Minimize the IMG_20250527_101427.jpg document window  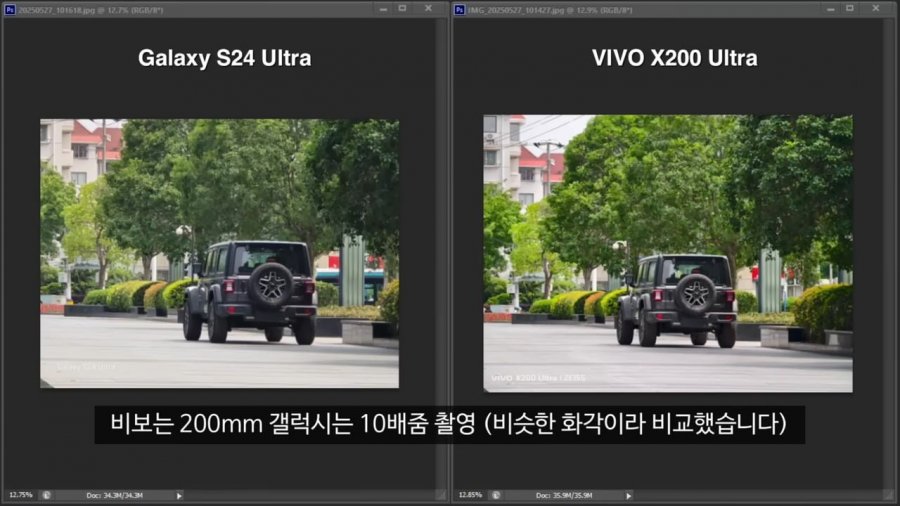(831, 9)
